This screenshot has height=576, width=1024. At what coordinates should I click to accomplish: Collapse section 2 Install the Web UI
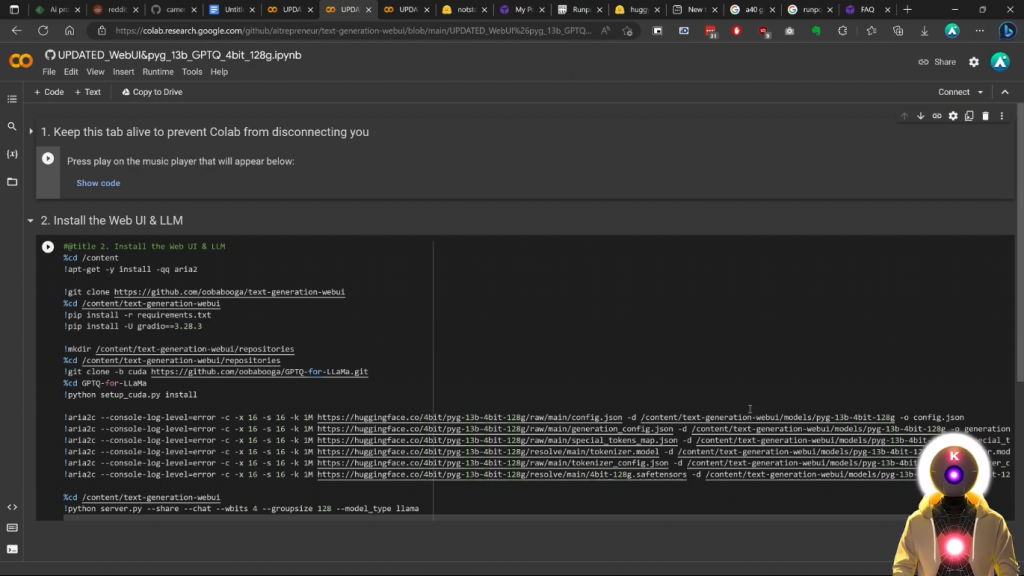tap(31, 221)
